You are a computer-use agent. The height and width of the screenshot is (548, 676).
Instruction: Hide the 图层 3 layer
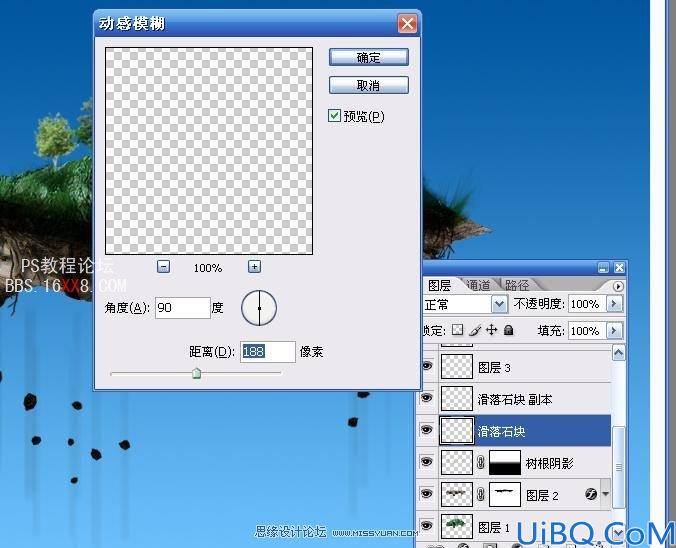(x=426, y=366)
